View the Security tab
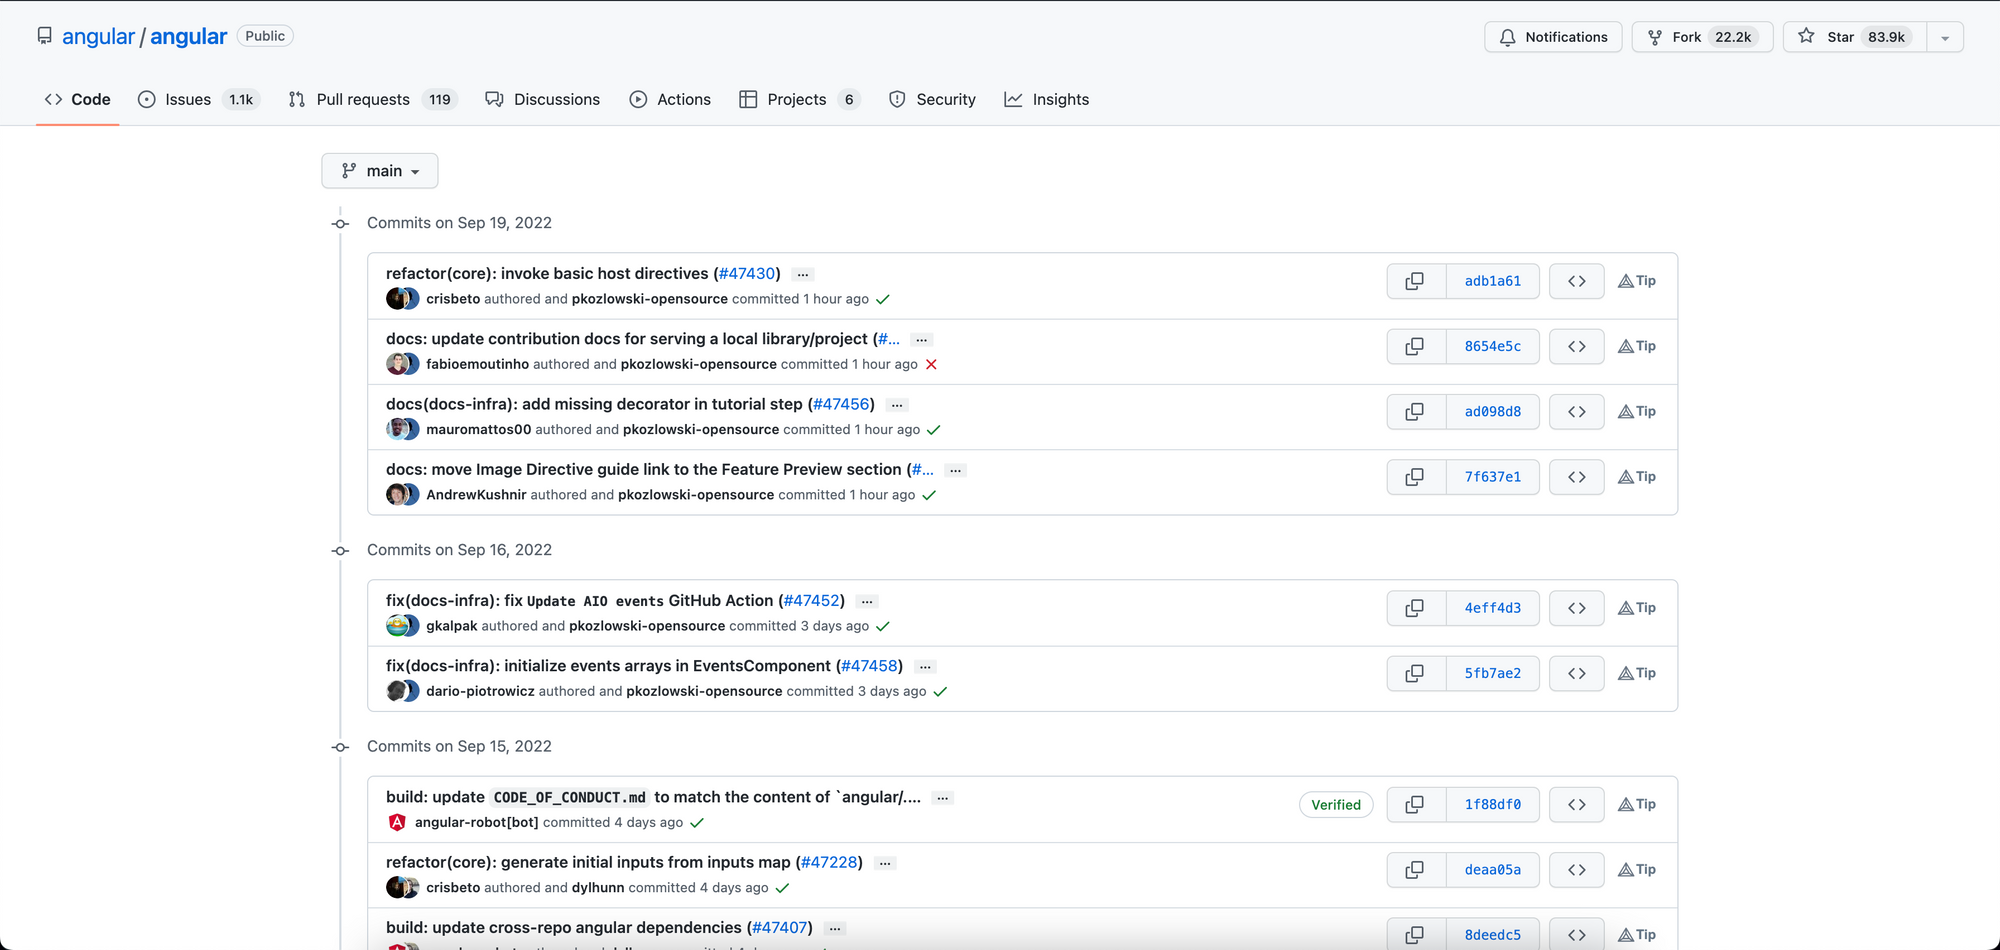 click(933, 99)
